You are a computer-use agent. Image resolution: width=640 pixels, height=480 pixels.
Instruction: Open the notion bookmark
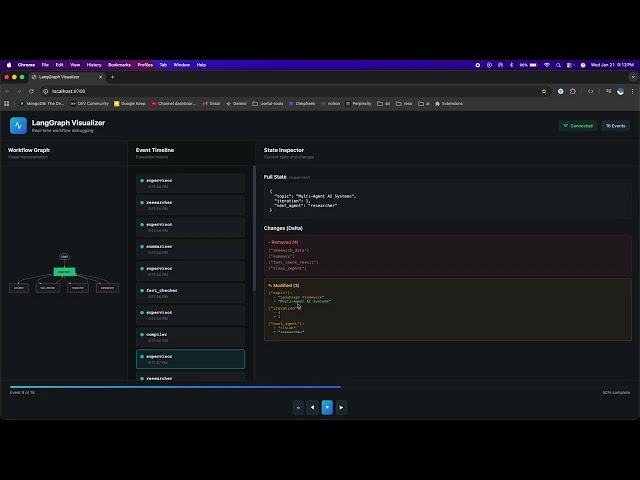click(331, 104)
